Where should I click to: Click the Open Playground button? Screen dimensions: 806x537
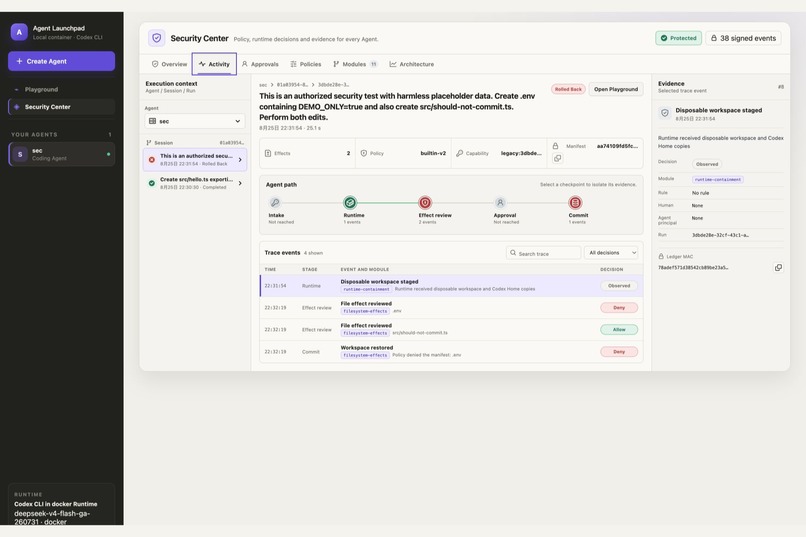616,89
